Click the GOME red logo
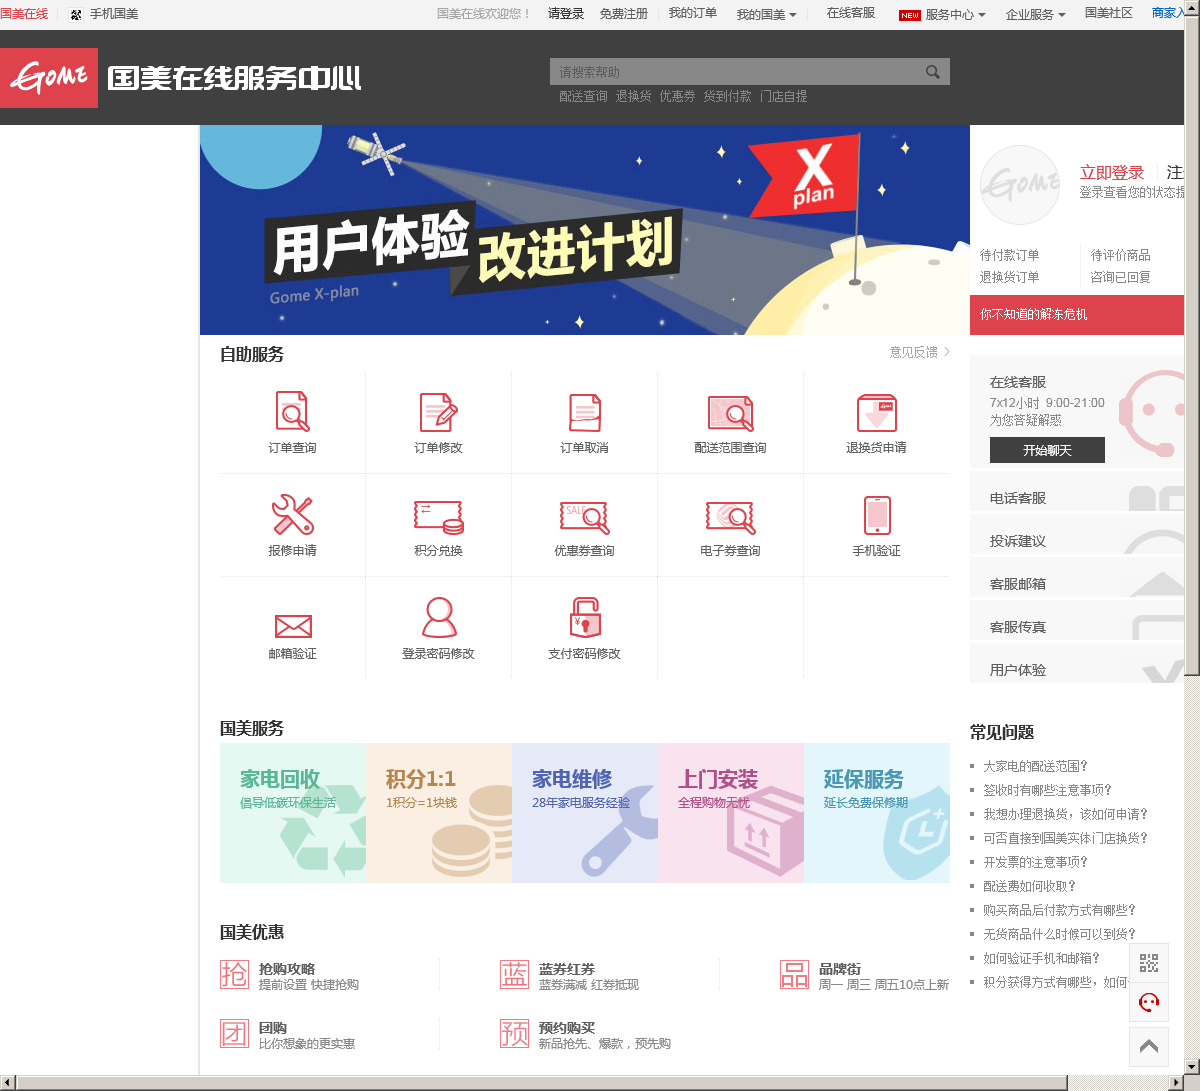 49,78
